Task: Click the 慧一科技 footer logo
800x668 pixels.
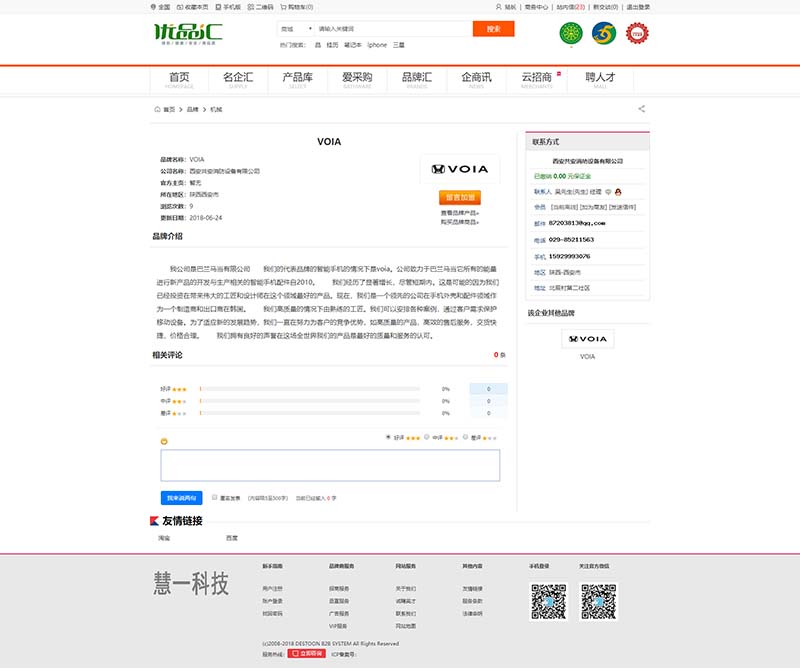Action: 191,583
